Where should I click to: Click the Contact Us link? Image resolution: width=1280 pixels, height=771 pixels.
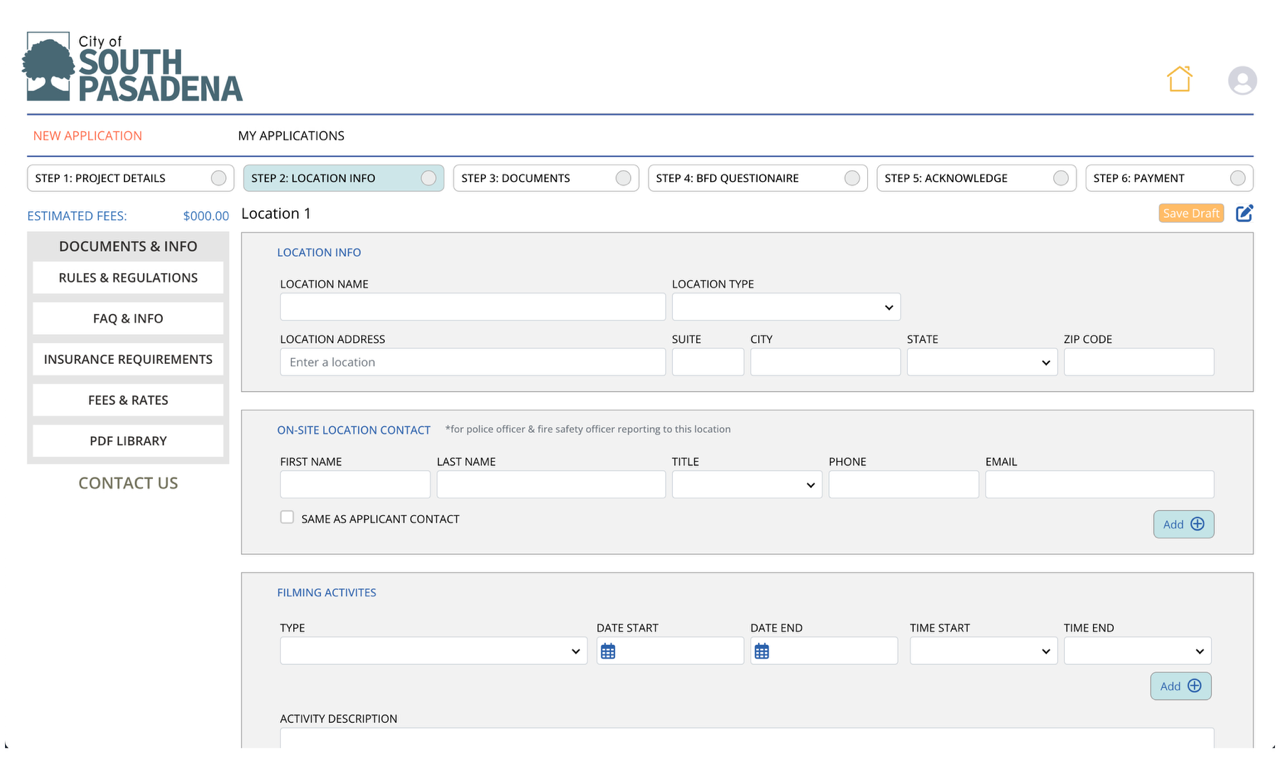128,483
